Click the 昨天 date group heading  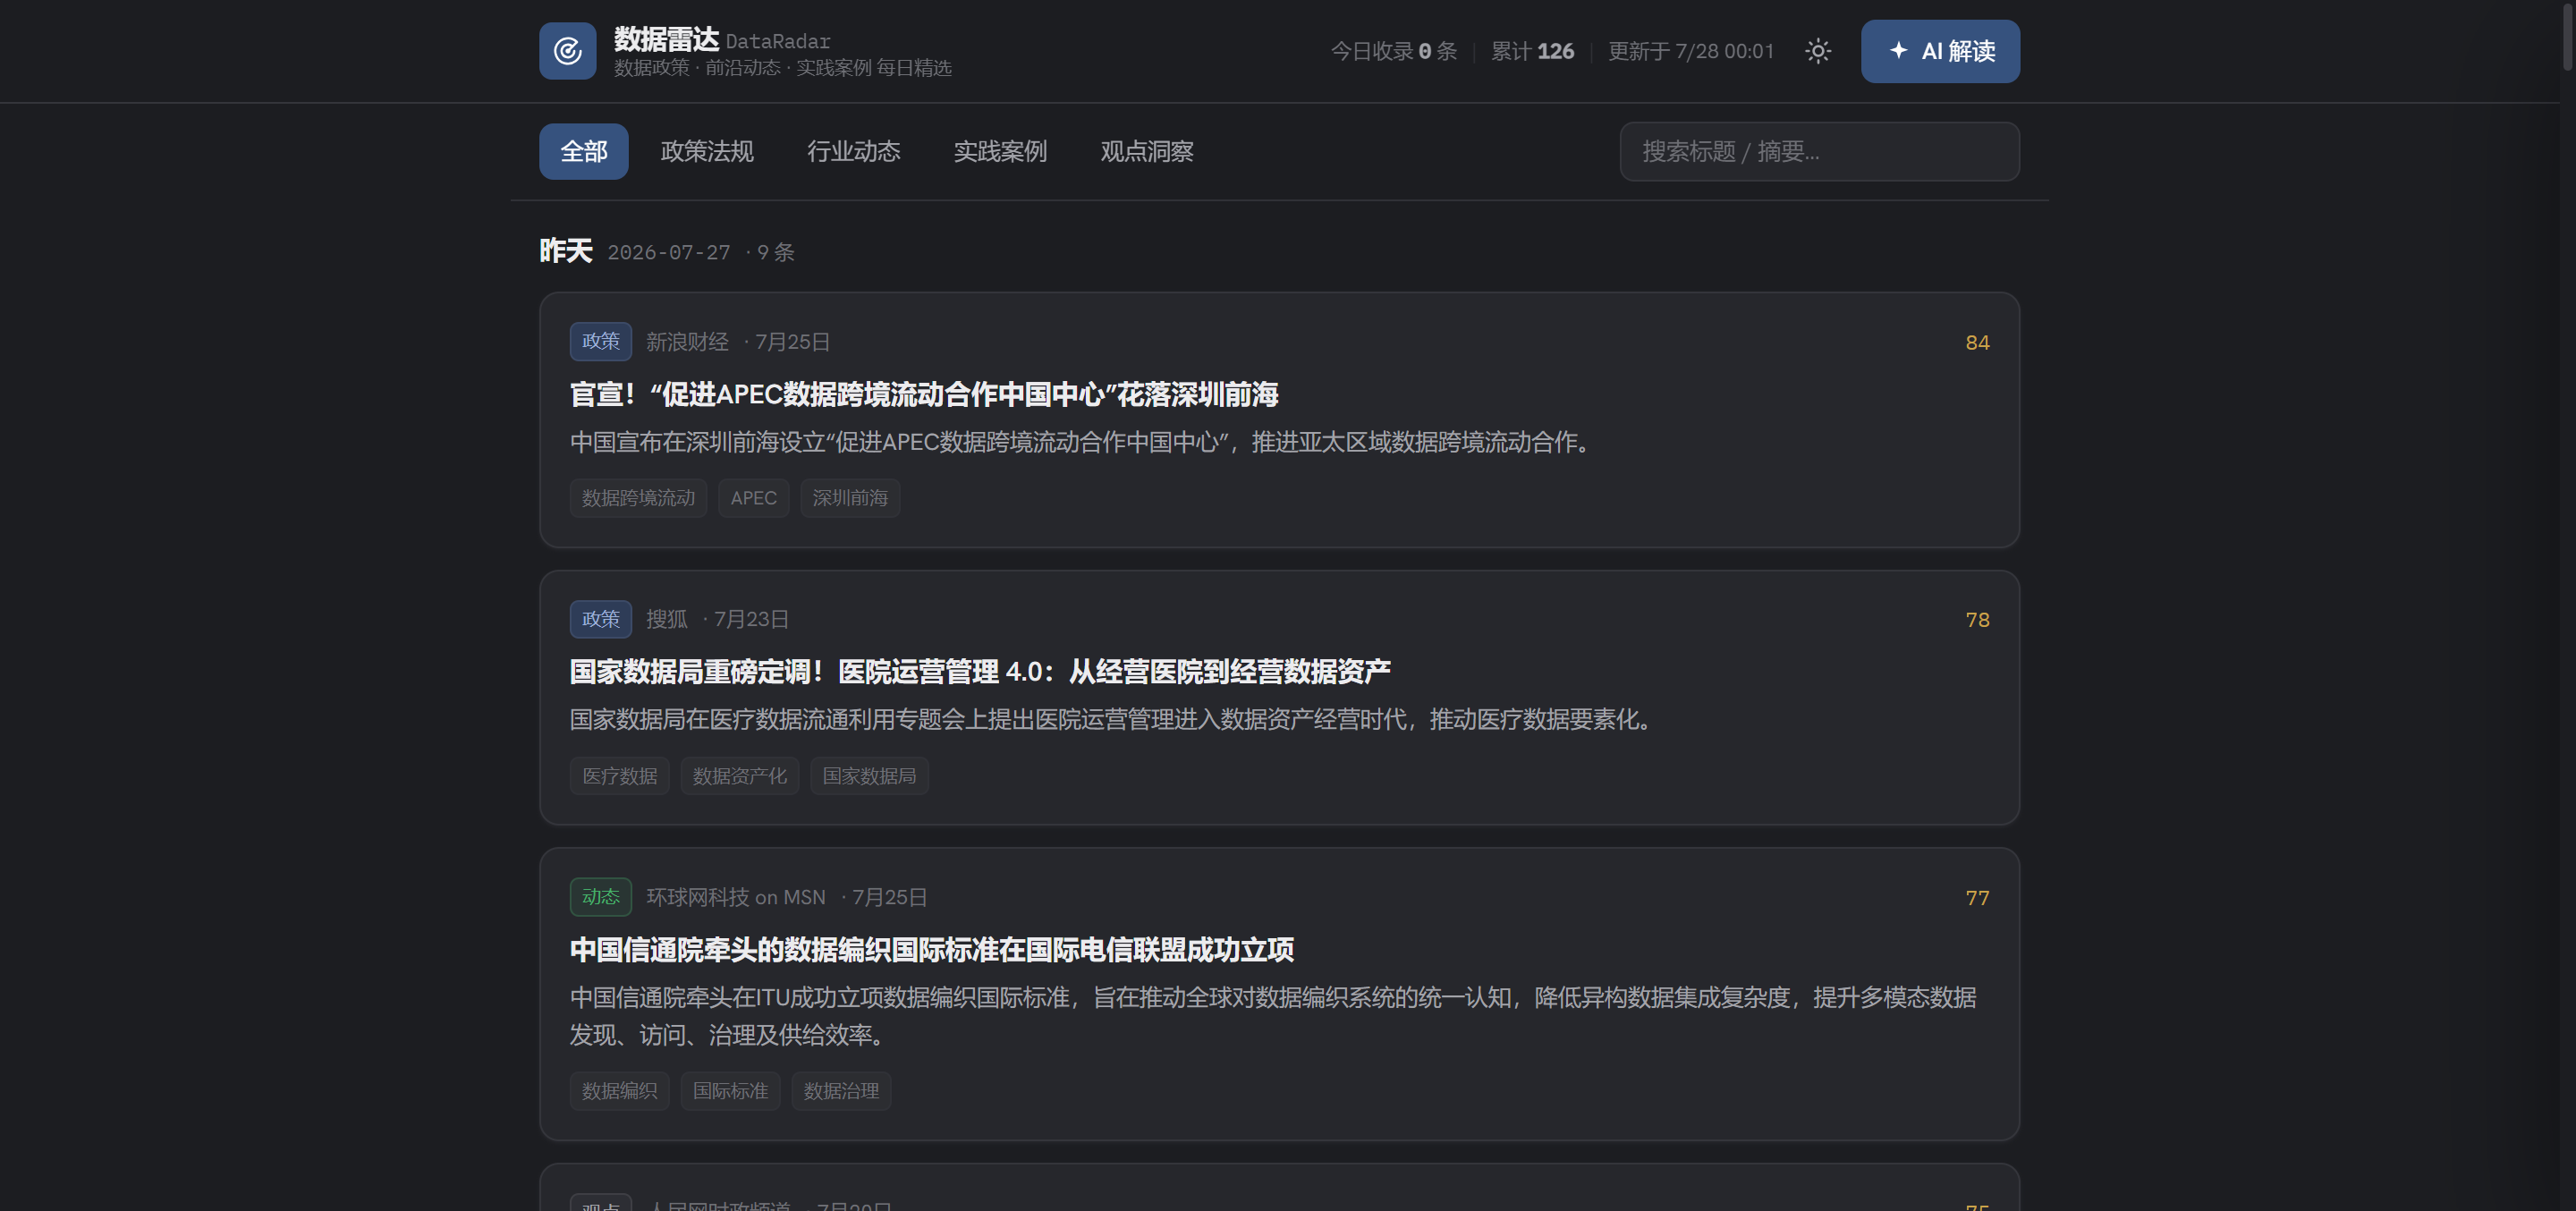point(565,251)
